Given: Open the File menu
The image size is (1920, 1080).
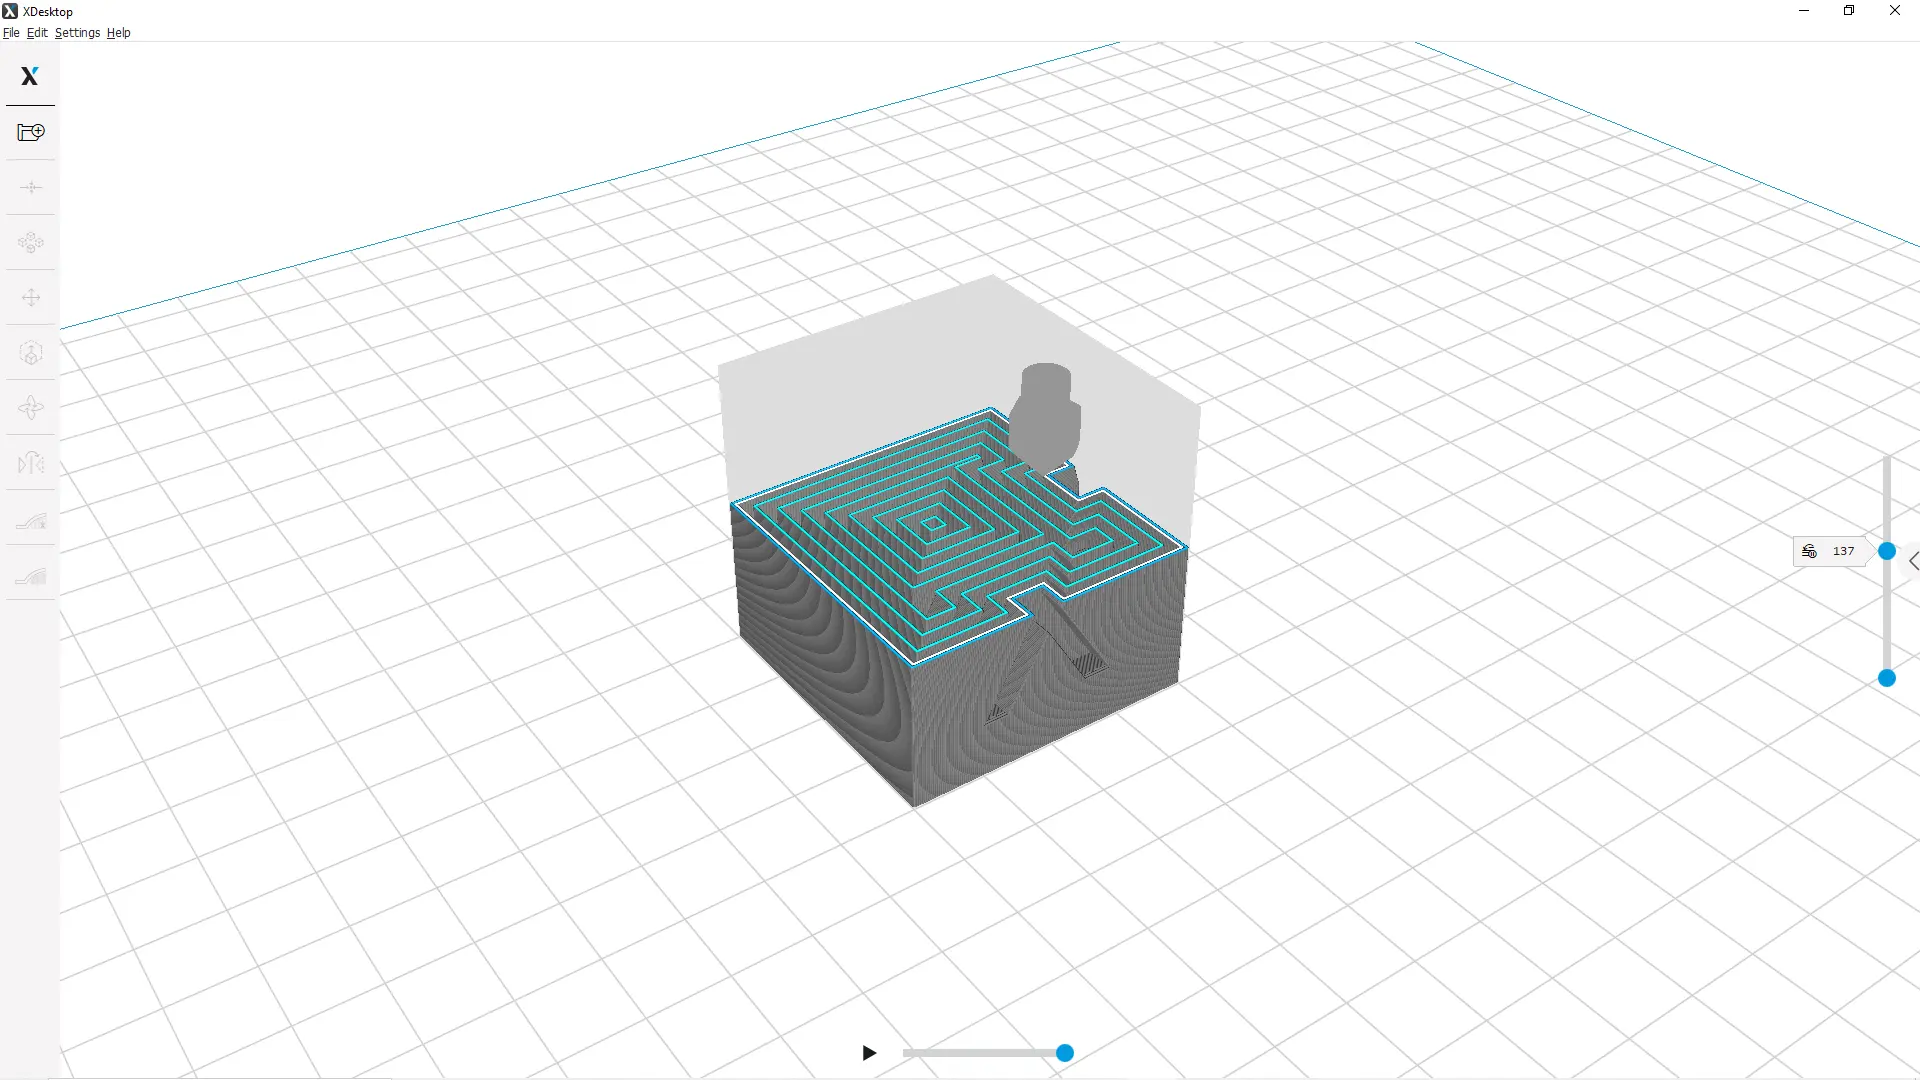Looking at the screenshot, I should [11, 33].
